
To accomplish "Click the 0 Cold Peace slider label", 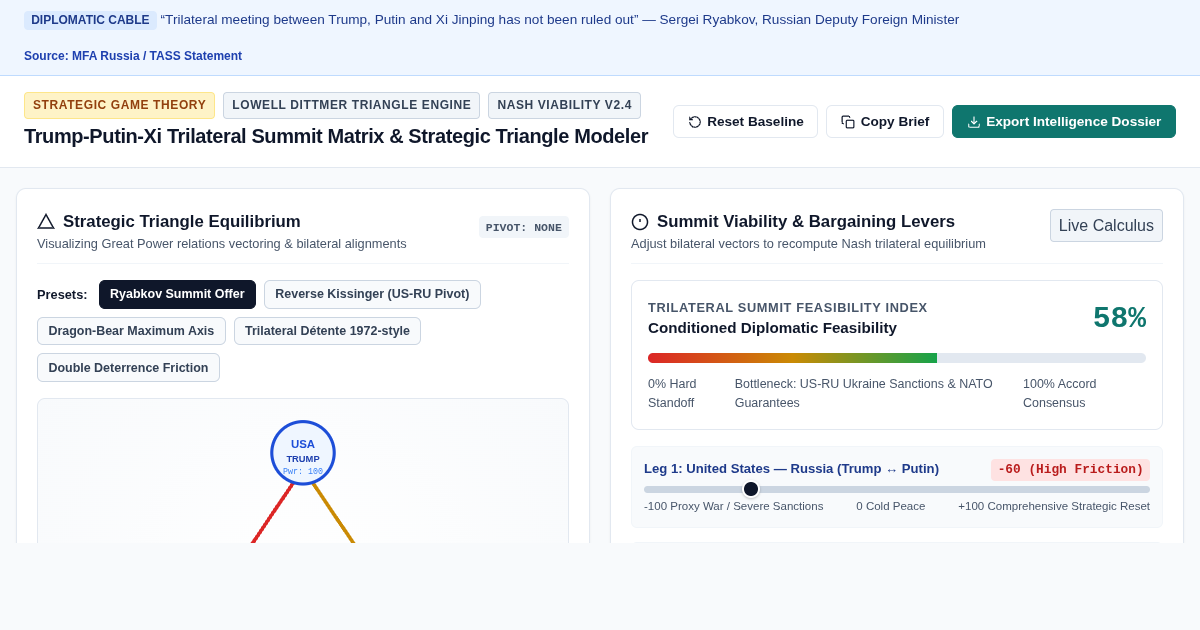I will tap(890, 506).
